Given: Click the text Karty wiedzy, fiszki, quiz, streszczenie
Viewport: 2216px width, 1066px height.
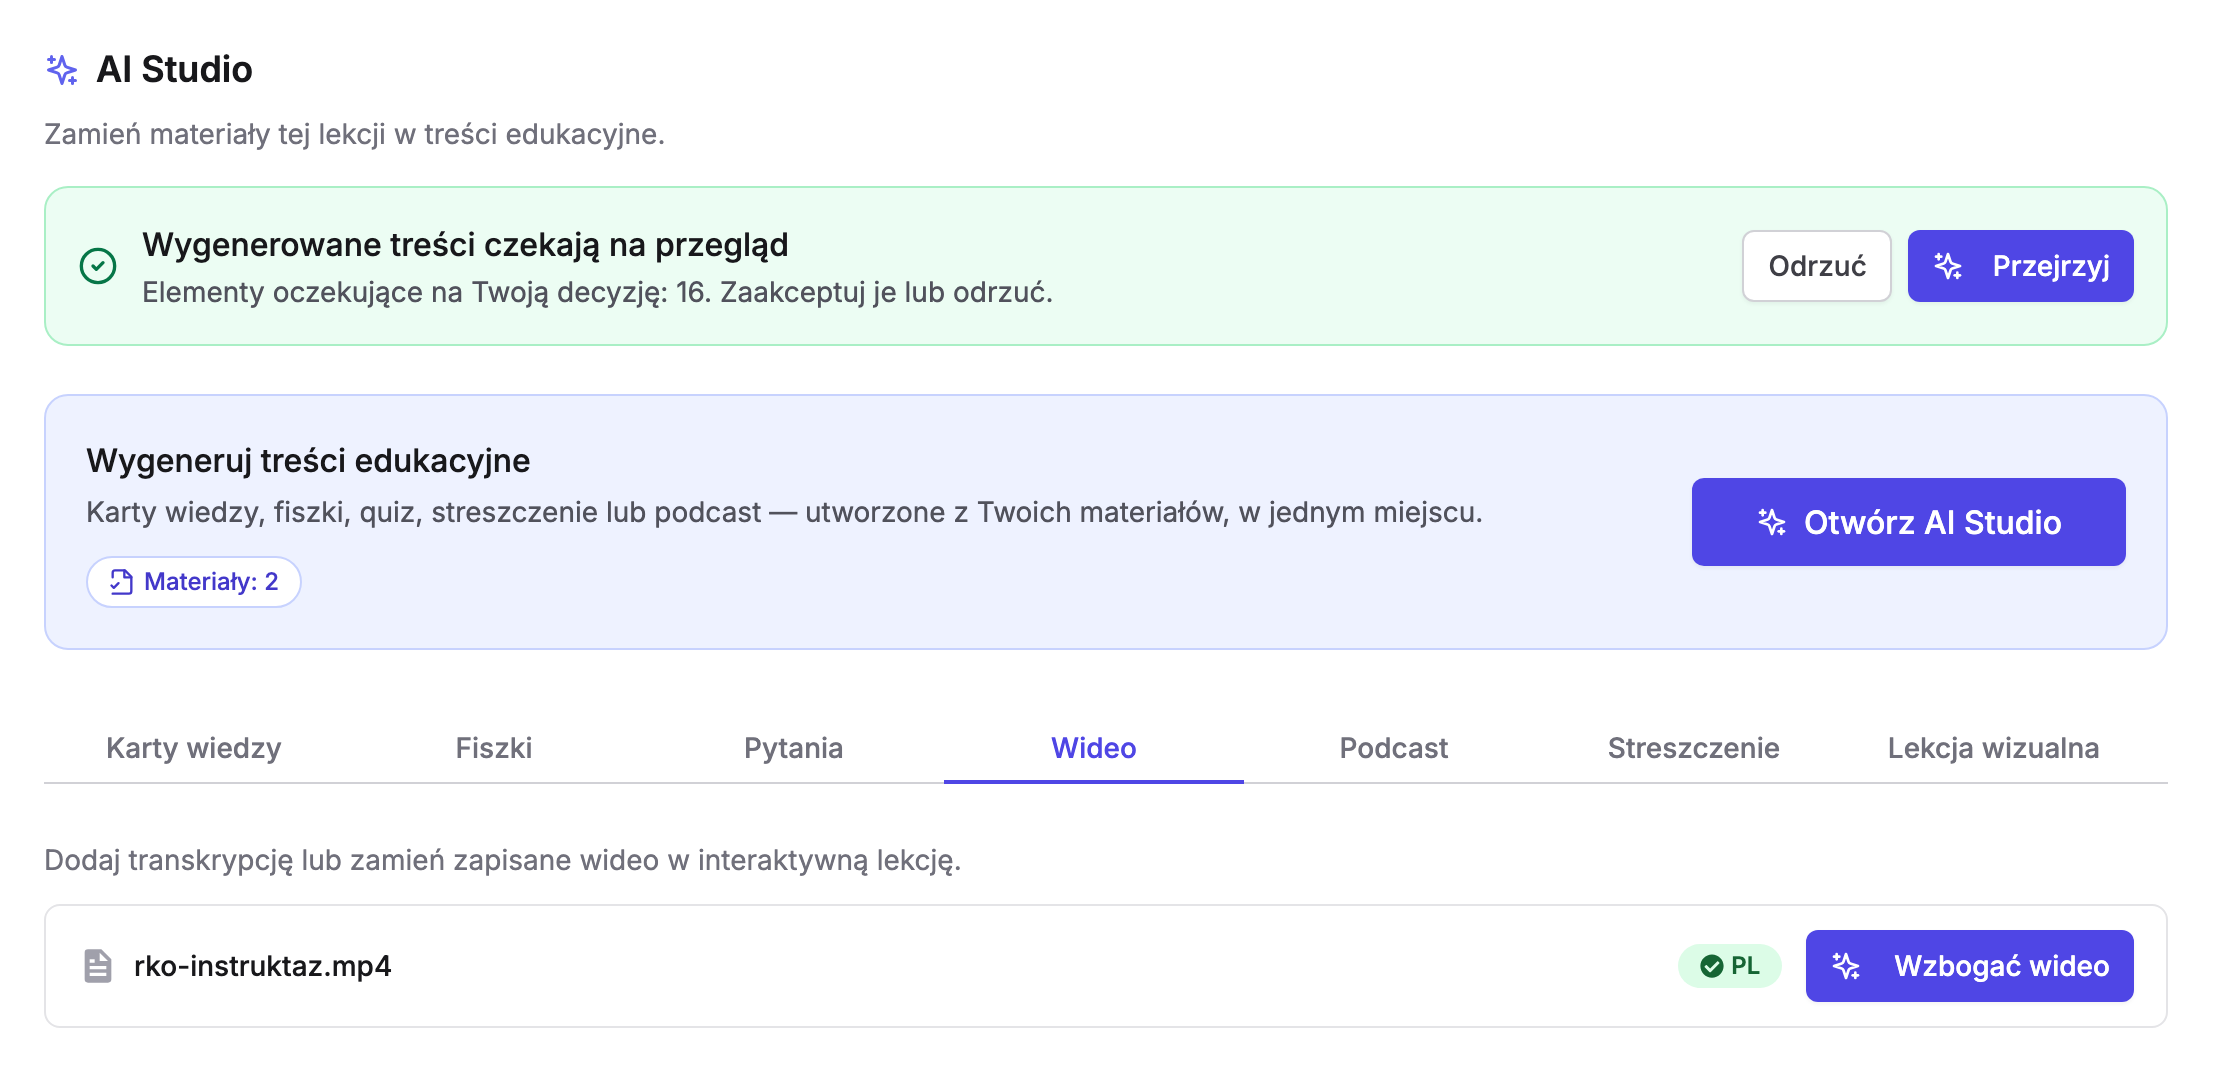Looking at the screenshot, I should (x=342, y=513).
